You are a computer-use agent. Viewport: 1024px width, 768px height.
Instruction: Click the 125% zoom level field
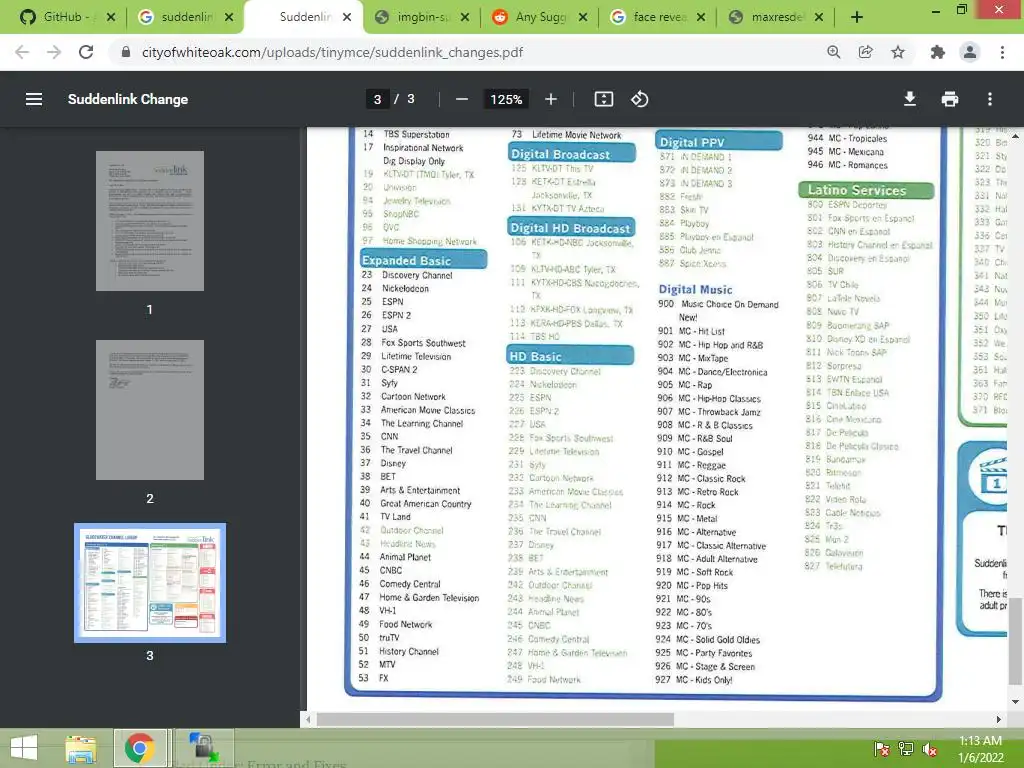506,99
